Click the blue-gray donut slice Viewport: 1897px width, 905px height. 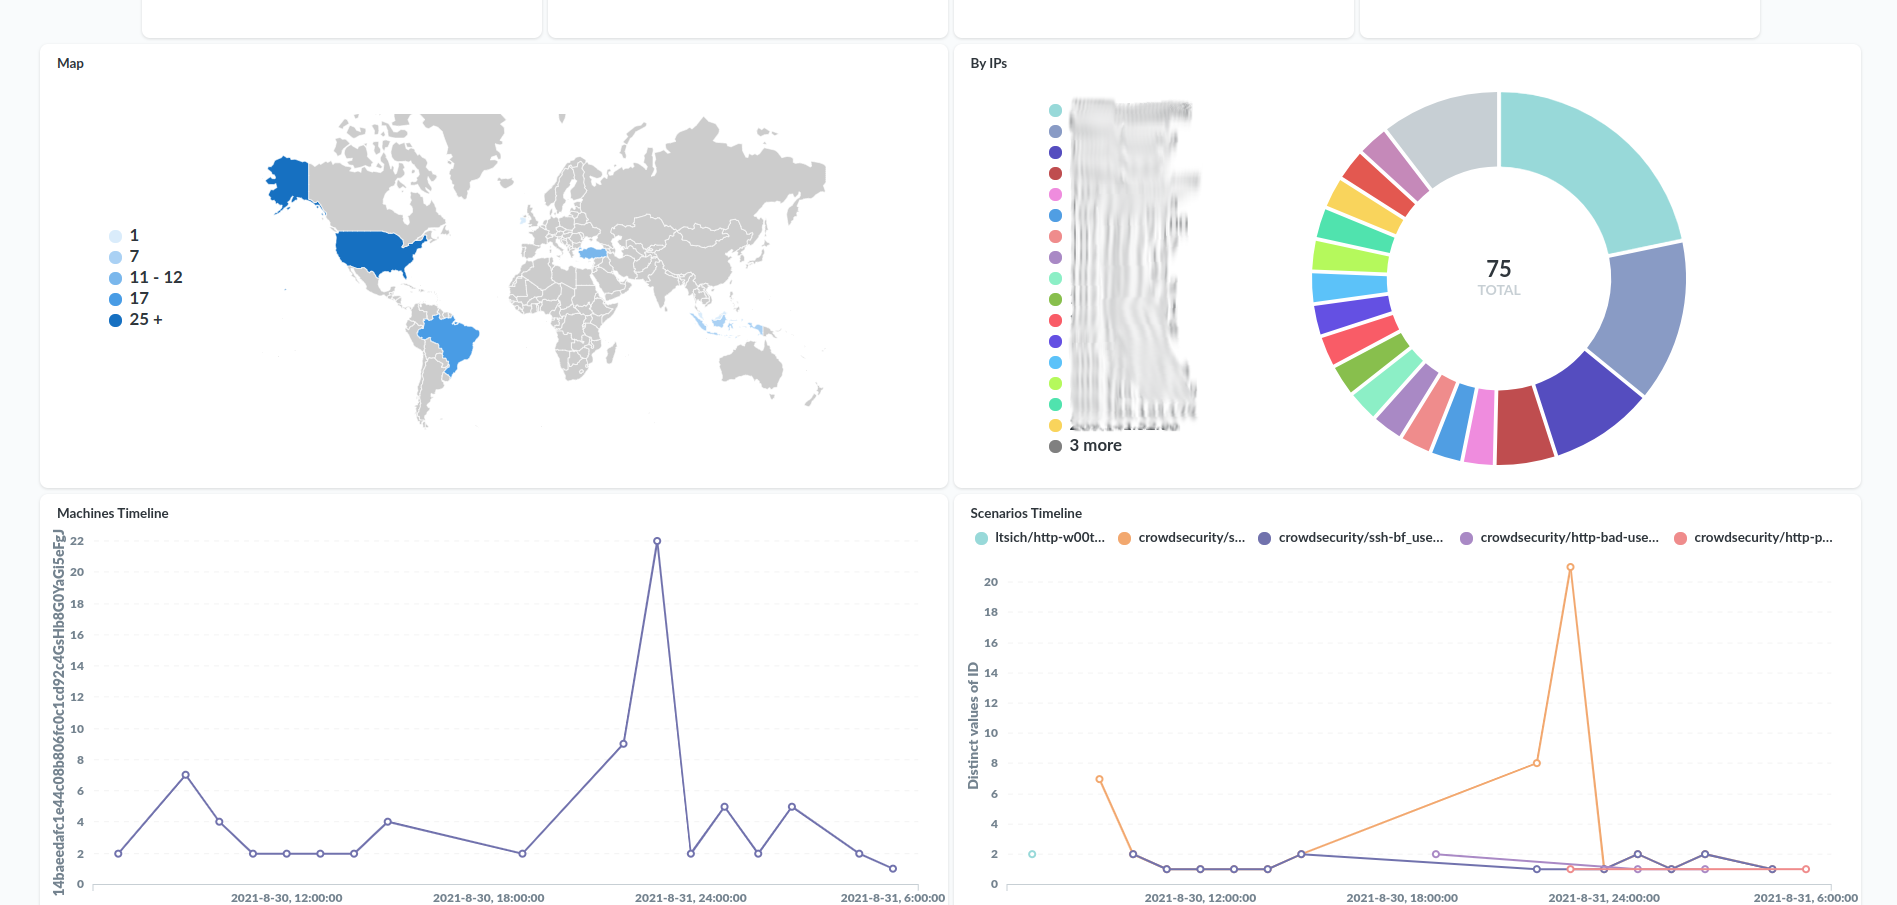[1642, 310]
